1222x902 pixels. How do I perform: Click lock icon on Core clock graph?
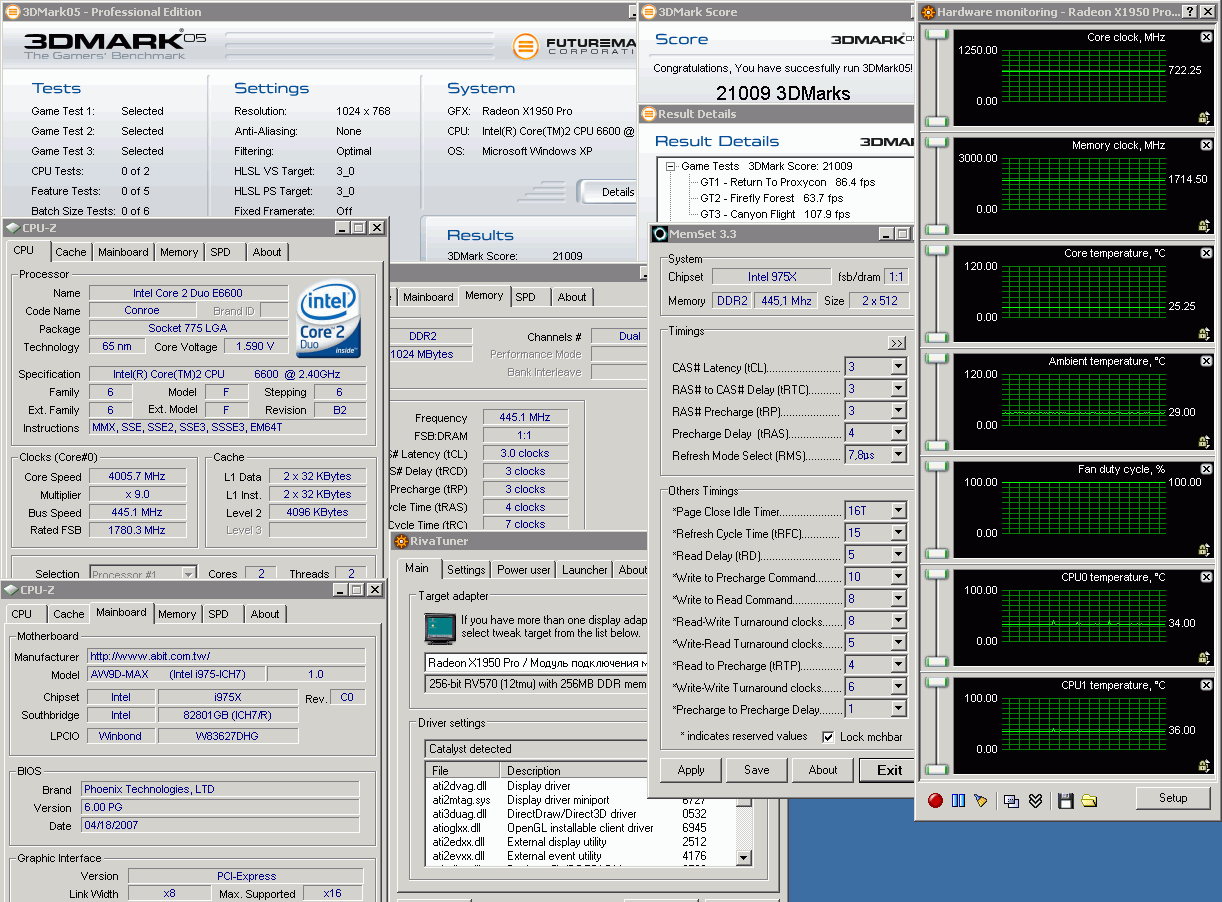[x=1205, y=118]
